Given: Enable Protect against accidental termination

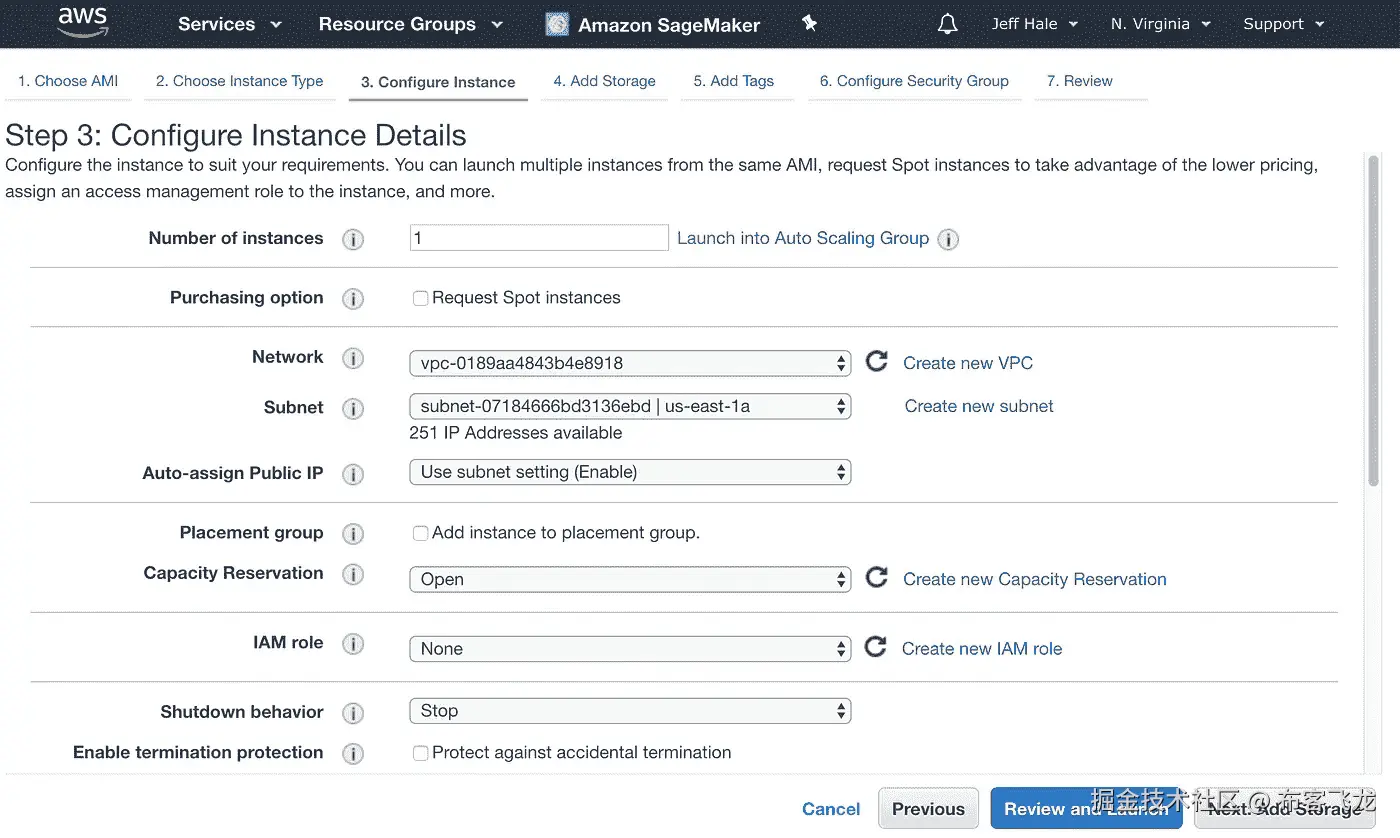Looking at the screenshot, I should click(421, 753).
